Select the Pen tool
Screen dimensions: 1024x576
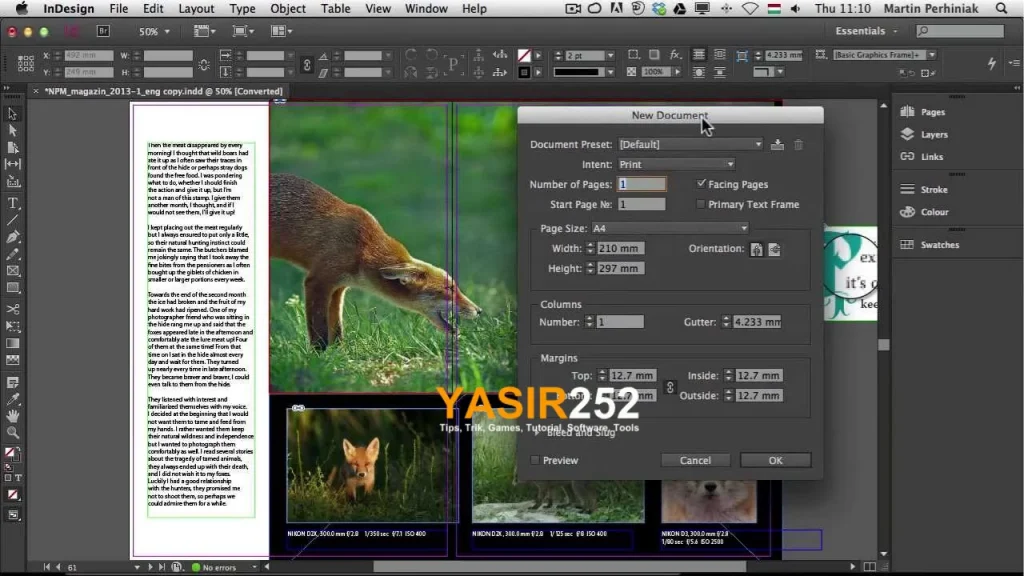[x=12, y=237]
